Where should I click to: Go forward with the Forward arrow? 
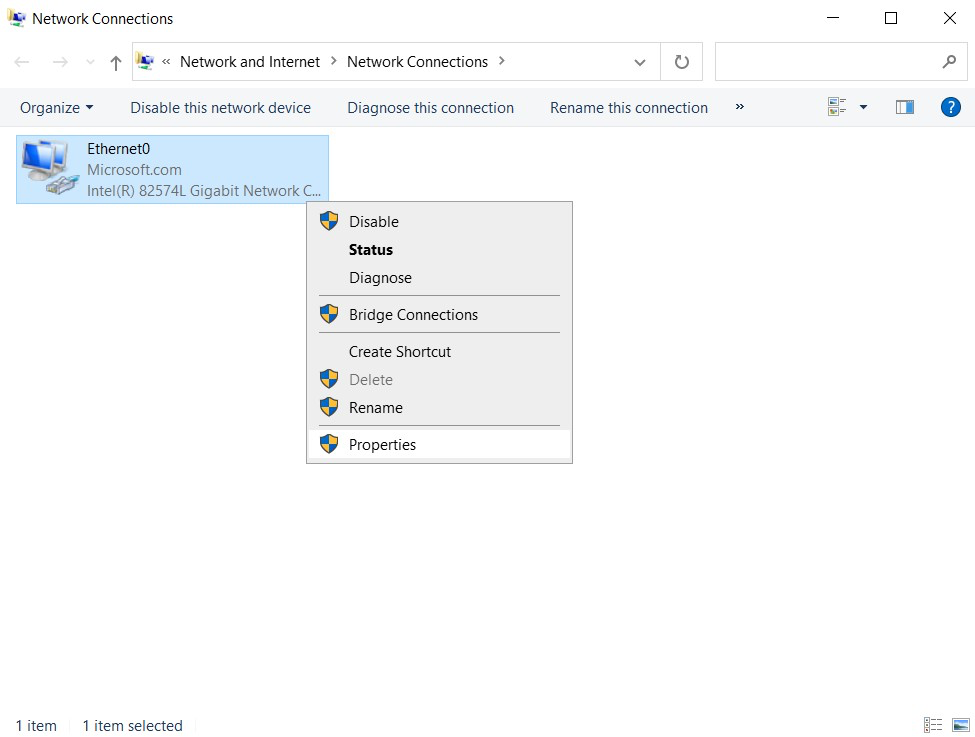(x=60, y=62)
